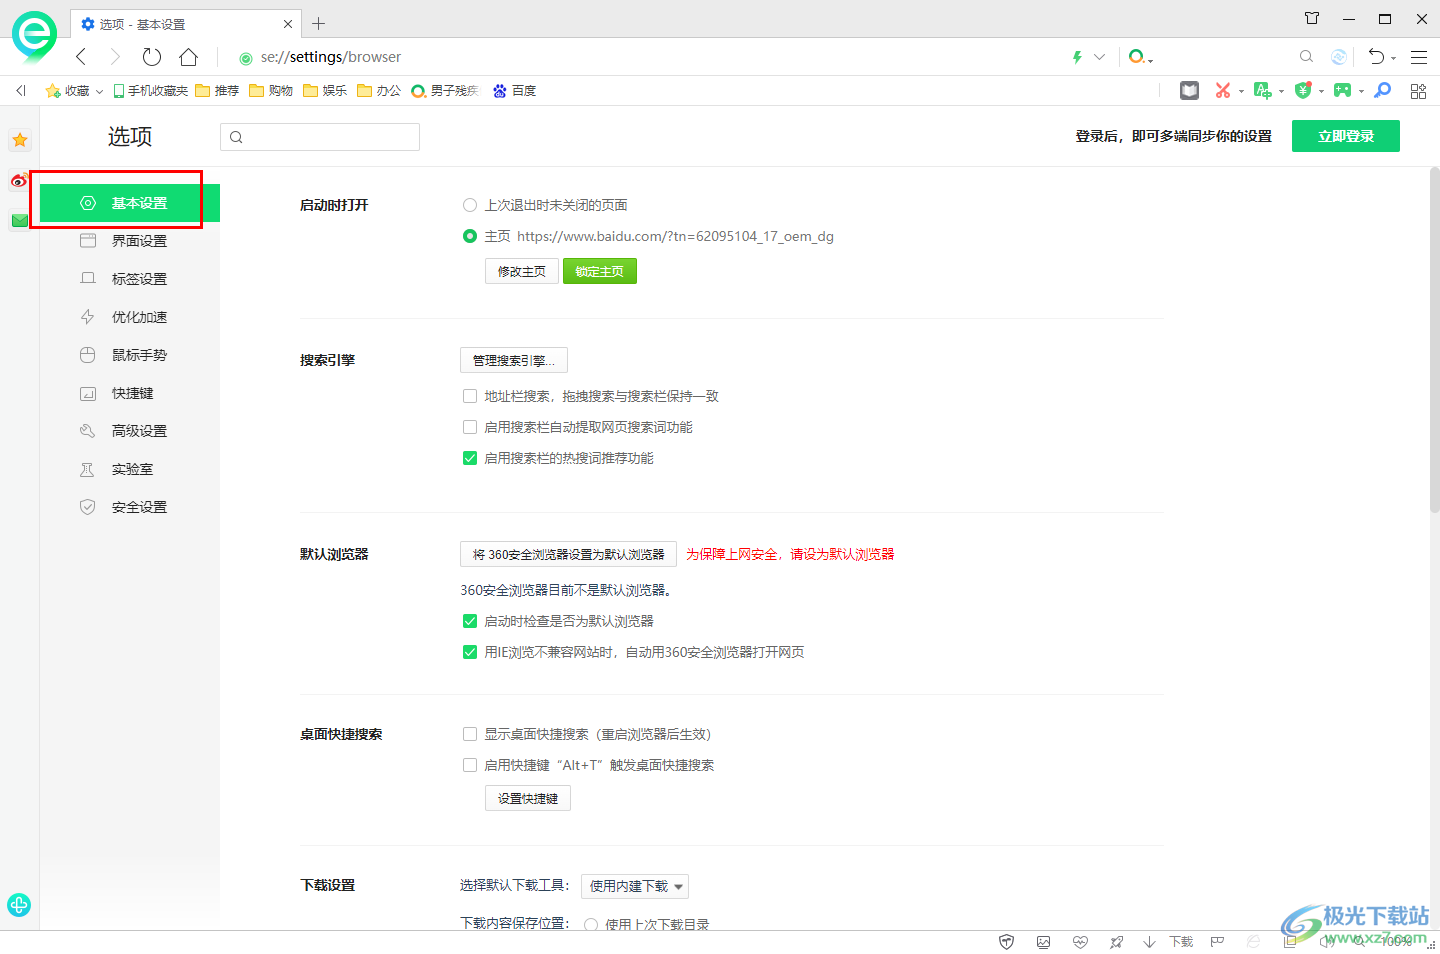
Task: Open the Weibo sidebar icon
Action: [20, 180]
